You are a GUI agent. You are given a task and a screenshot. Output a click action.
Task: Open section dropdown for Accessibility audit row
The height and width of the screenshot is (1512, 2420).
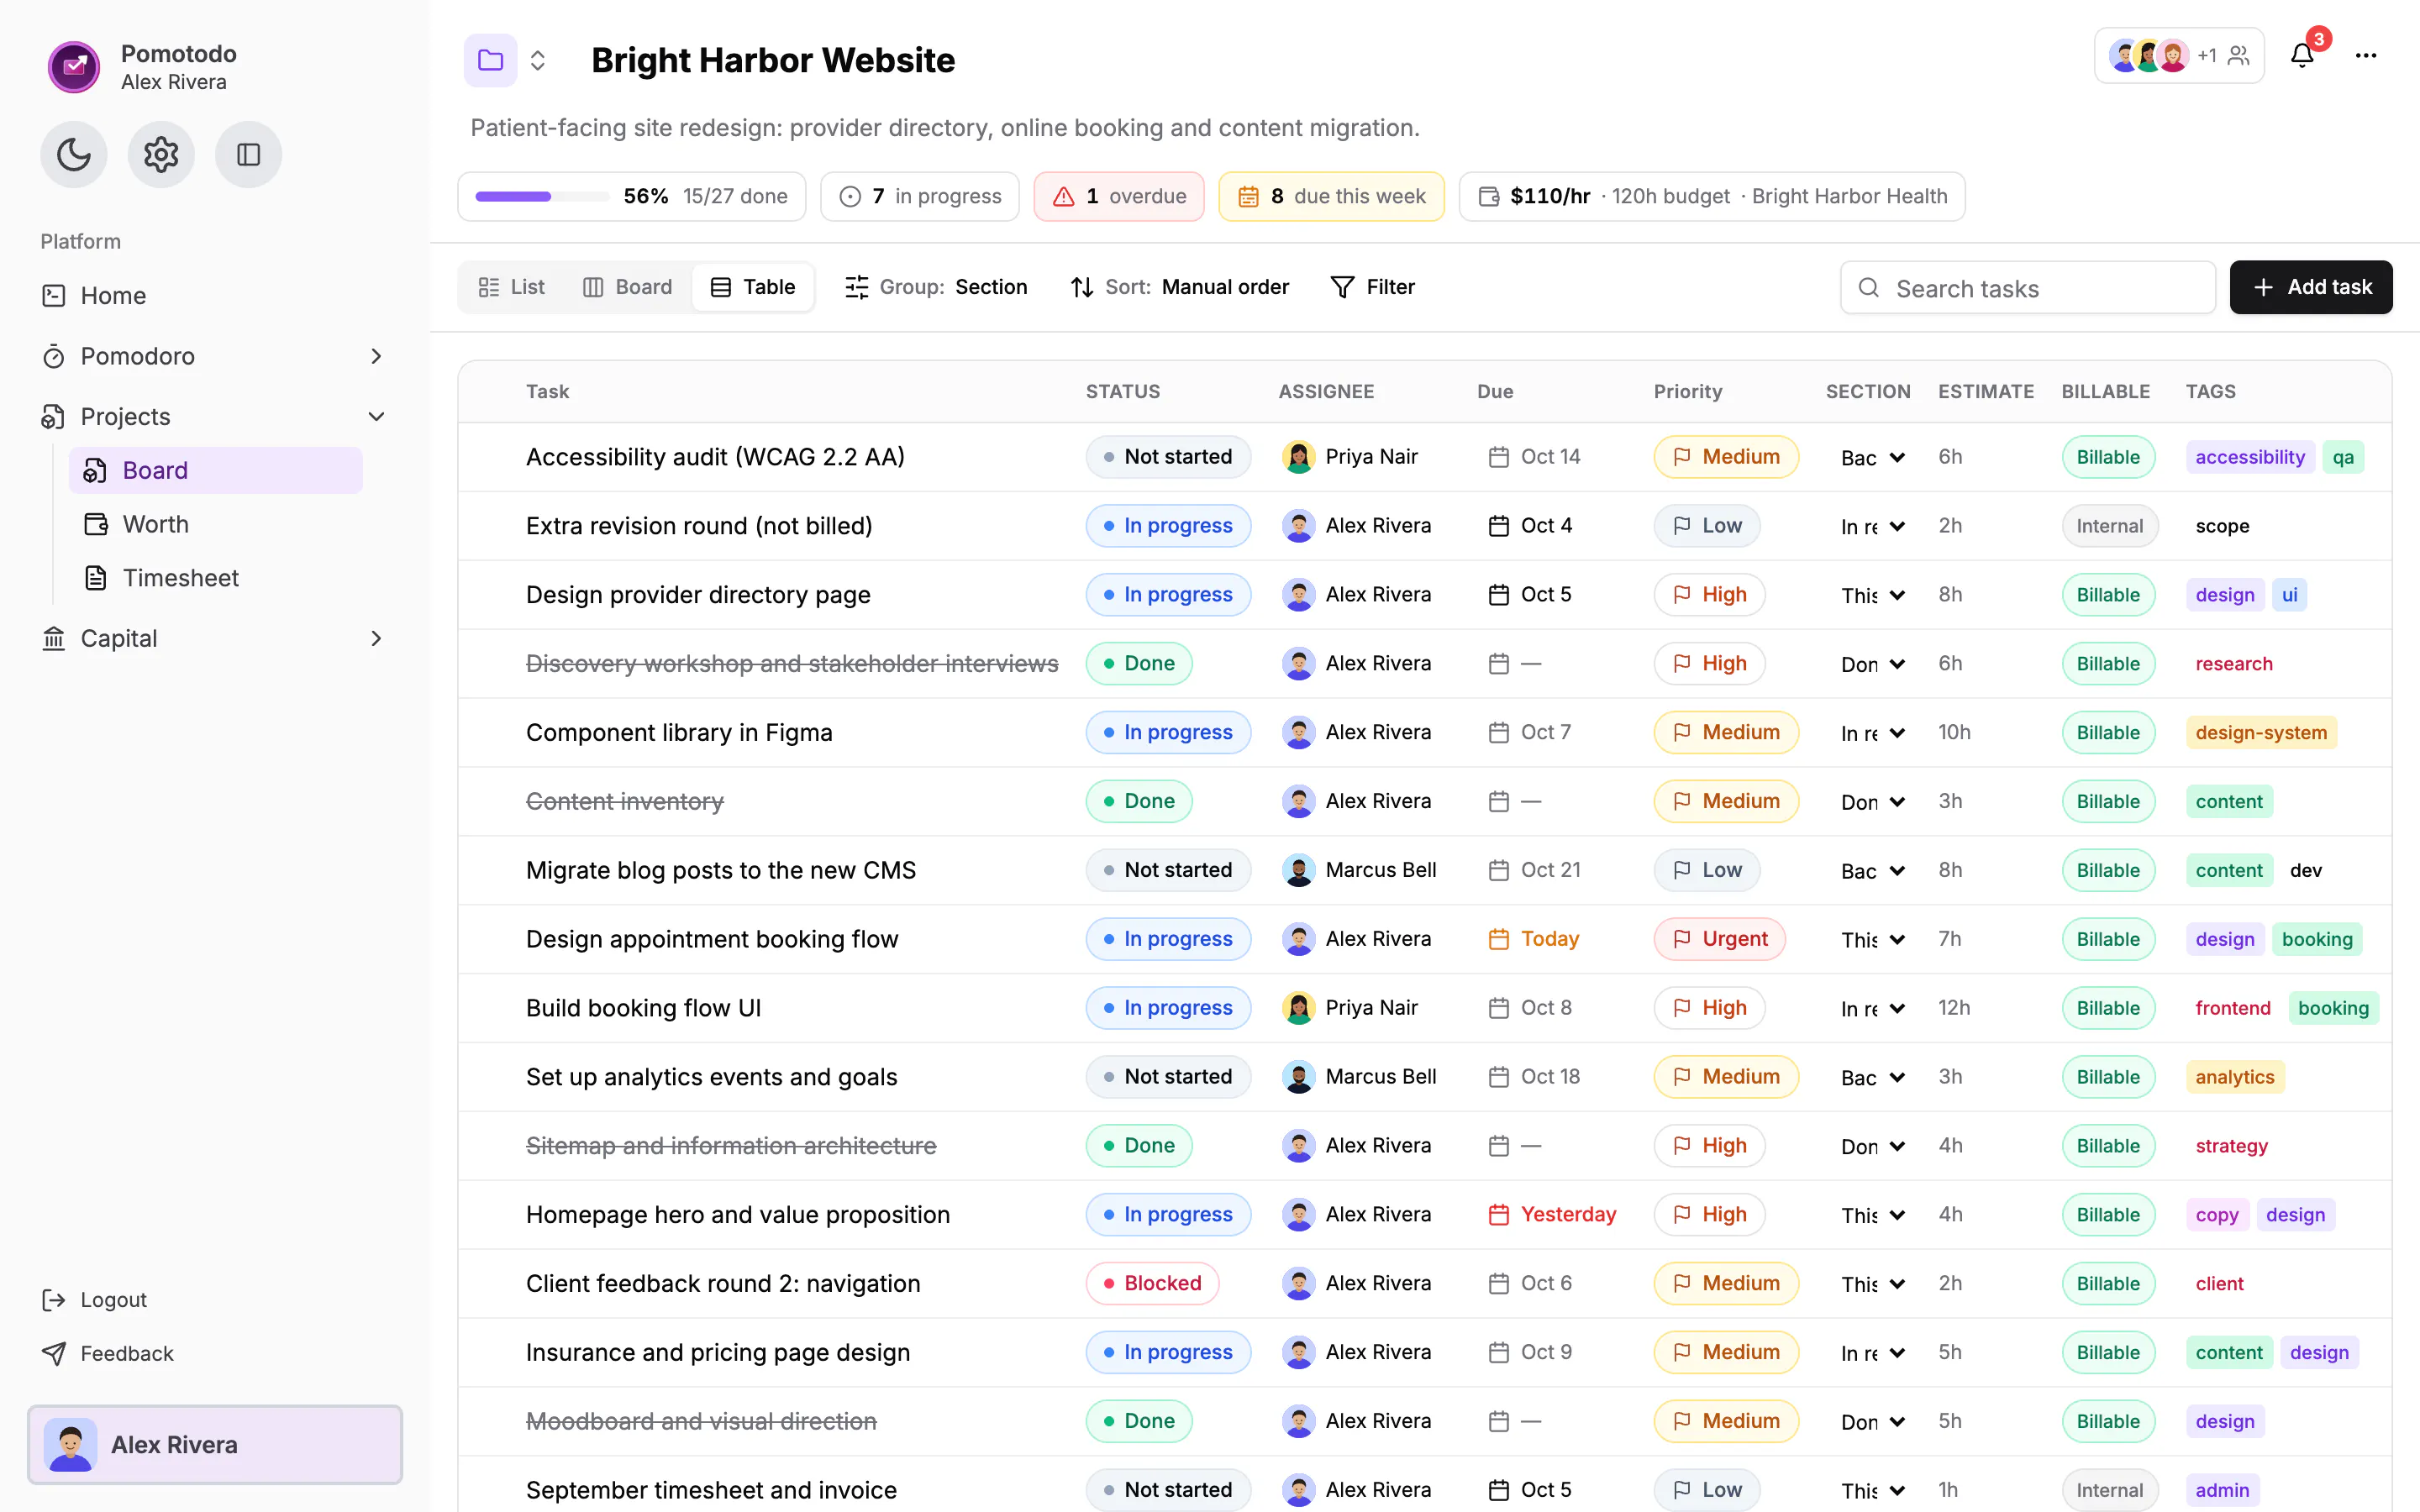[1873, 457]
